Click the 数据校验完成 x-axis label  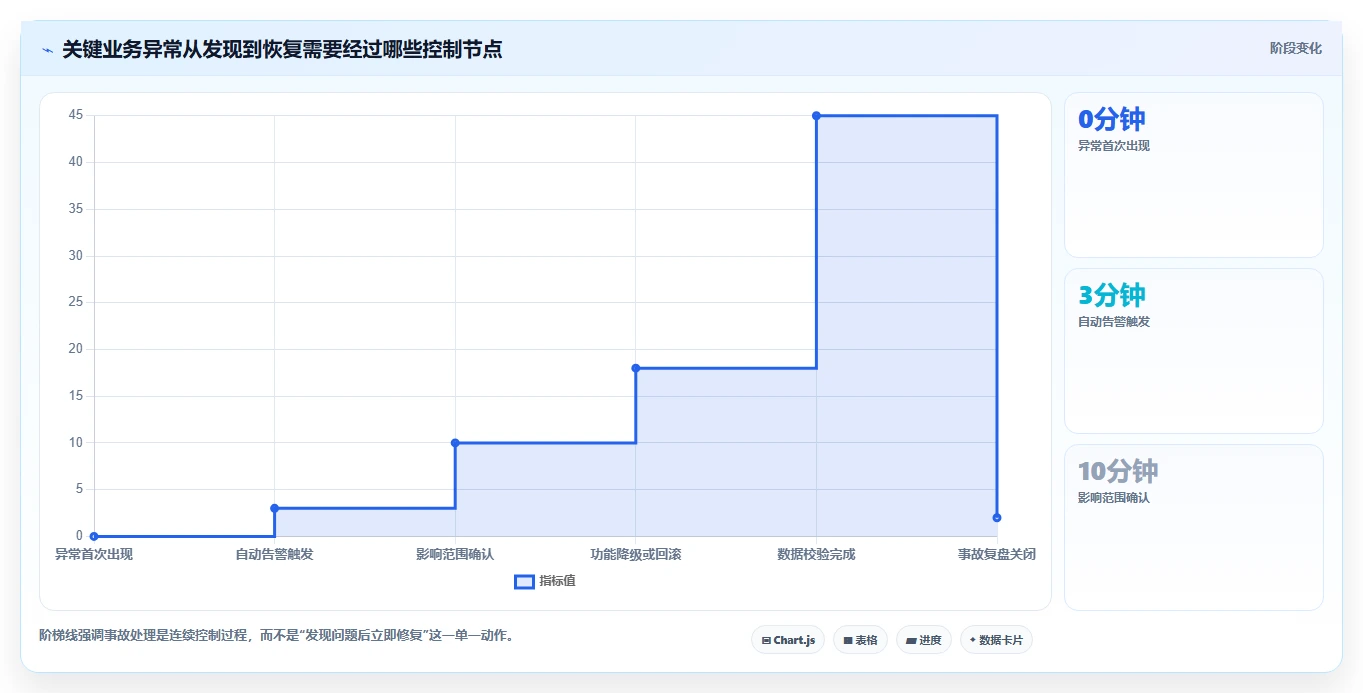coord(816,554)
